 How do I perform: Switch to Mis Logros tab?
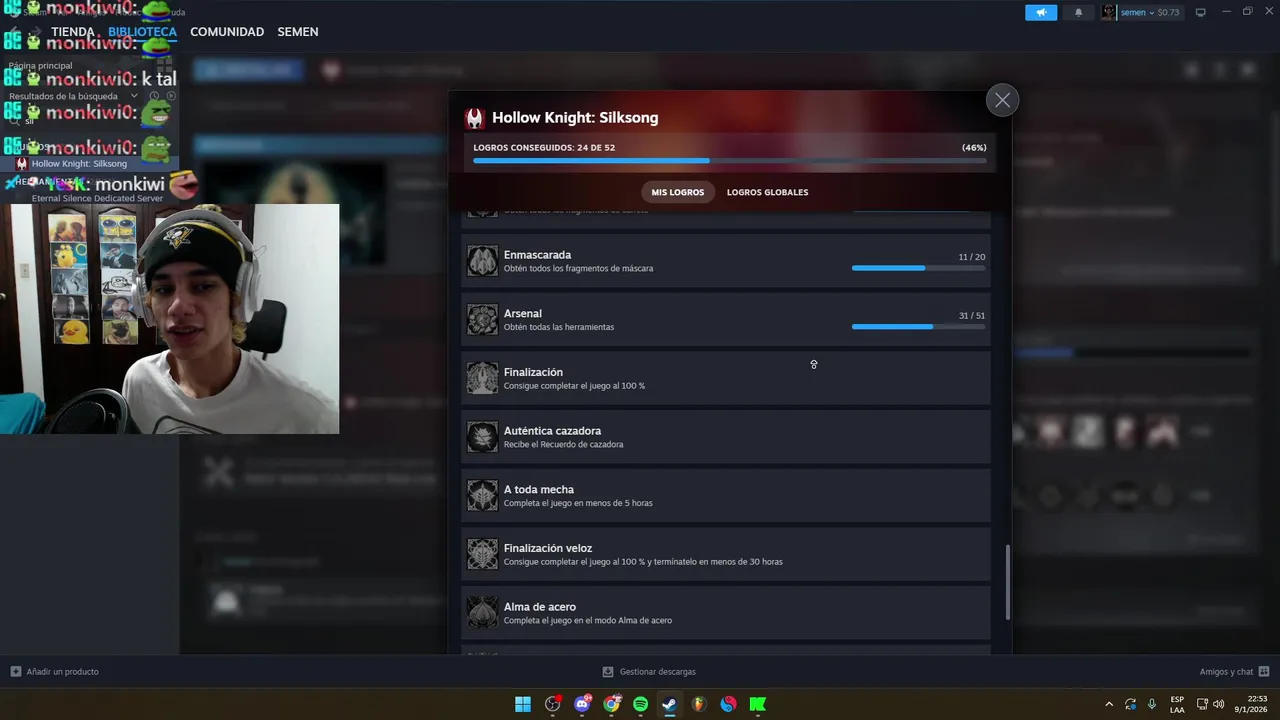pyautogui.click(x=678, y=192)
